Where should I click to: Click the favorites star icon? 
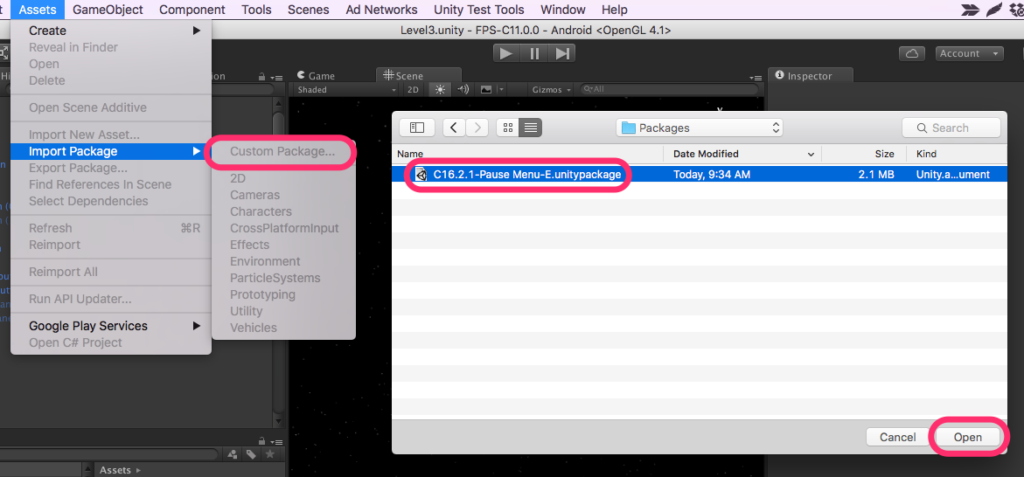click(x=270, y=455)
